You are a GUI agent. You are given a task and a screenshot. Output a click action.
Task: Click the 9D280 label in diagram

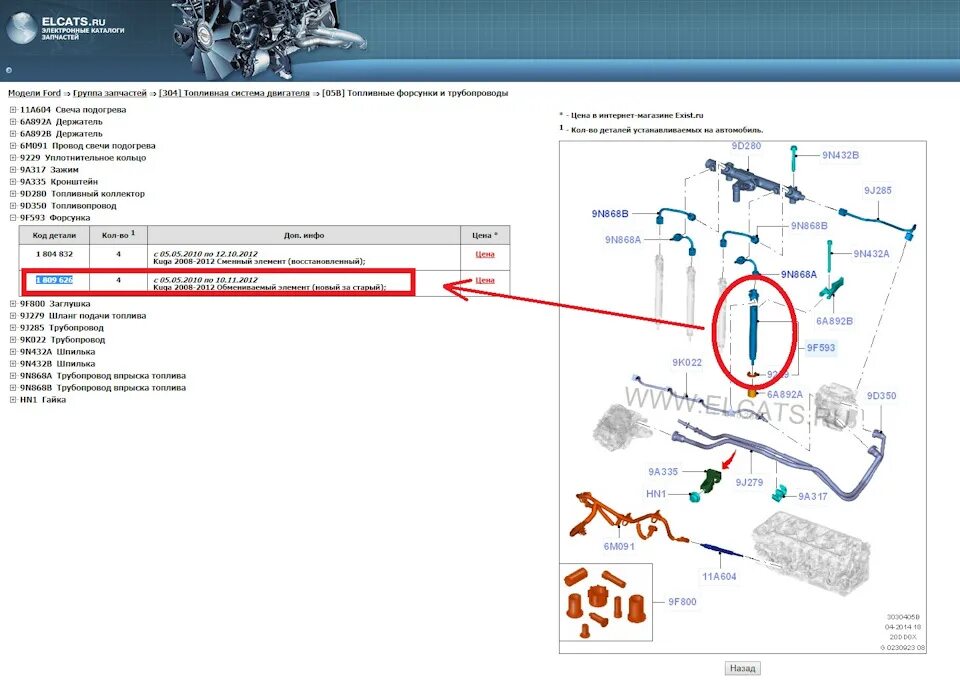point(746,146)
